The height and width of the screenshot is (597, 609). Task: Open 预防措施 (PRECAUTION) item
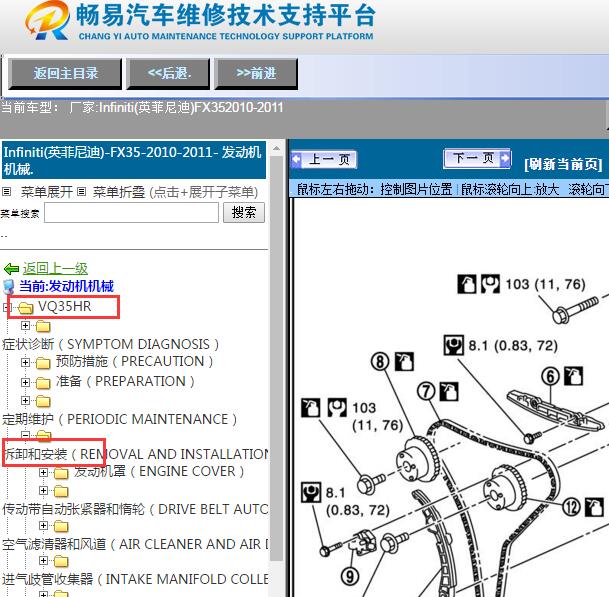tap(134, 361)
